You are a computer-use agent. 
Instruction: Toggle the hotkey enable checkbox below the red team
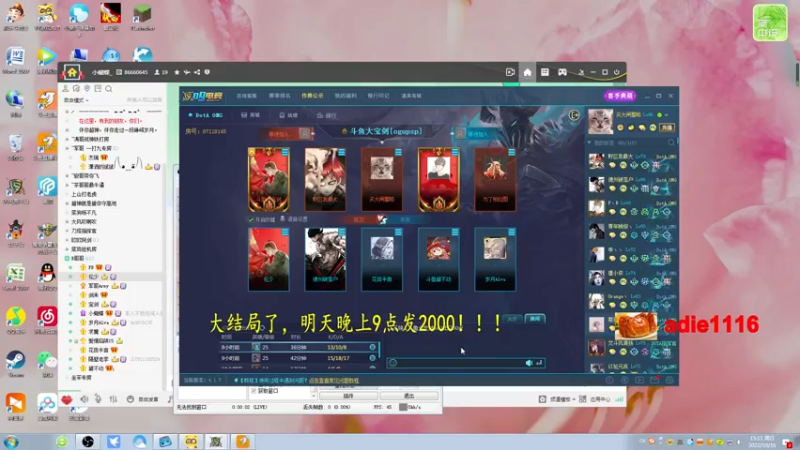point(251,219)
